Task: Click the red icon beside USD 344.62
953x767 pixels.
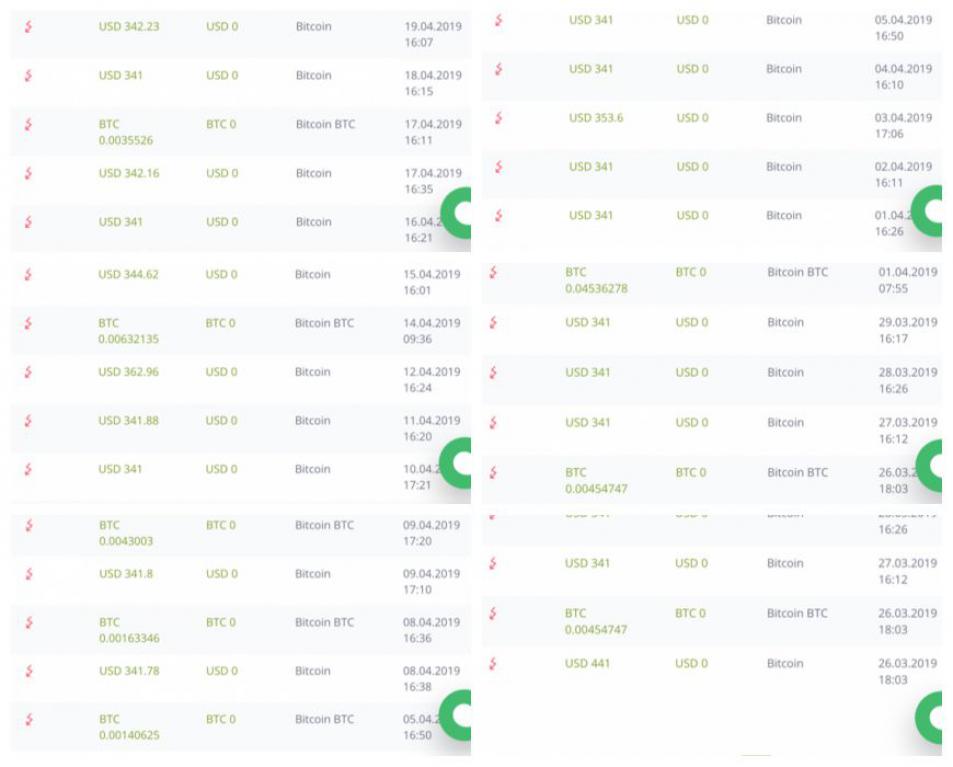Action: tap(28, 275)
